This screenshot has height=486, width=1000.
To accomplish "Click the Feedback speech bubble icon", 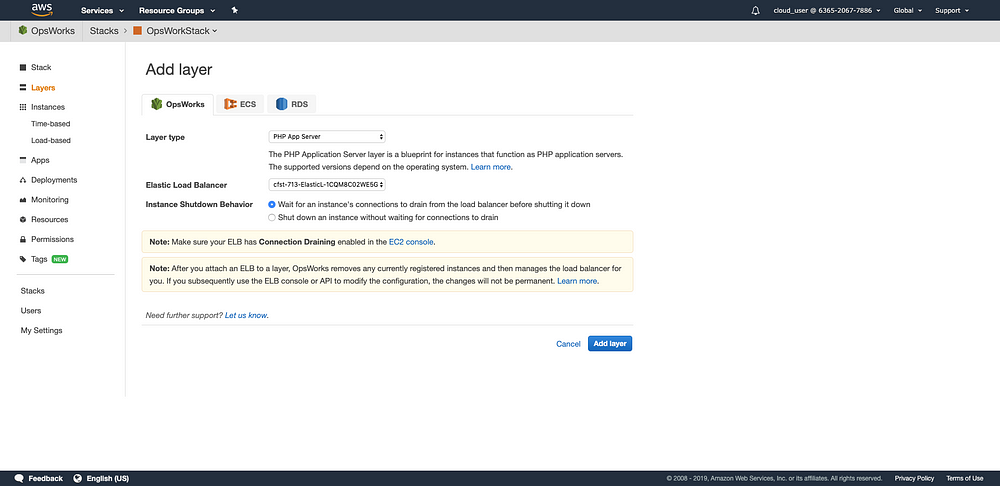I will pyautogui.click(x=19, y=478).
